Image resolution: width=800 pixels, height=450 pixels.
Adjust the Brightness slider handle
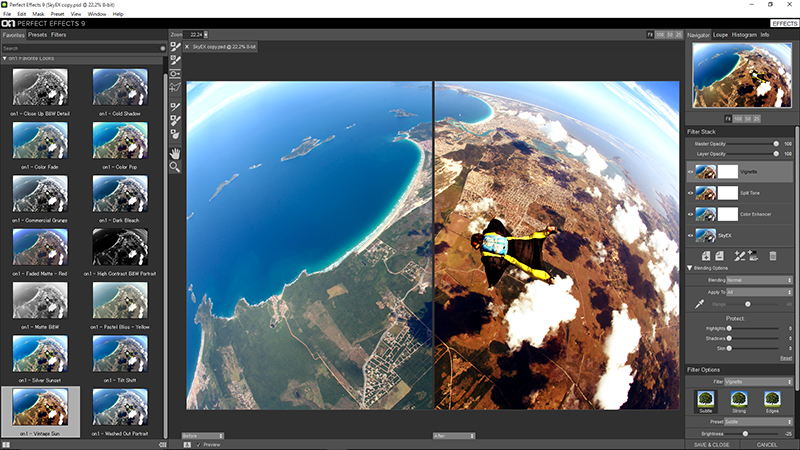coord(745,434)
